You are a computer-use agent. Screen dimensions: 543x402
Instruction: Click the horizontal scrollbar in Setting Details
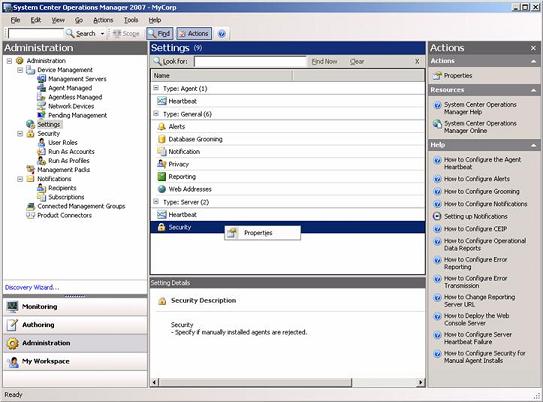click(256, 382)
